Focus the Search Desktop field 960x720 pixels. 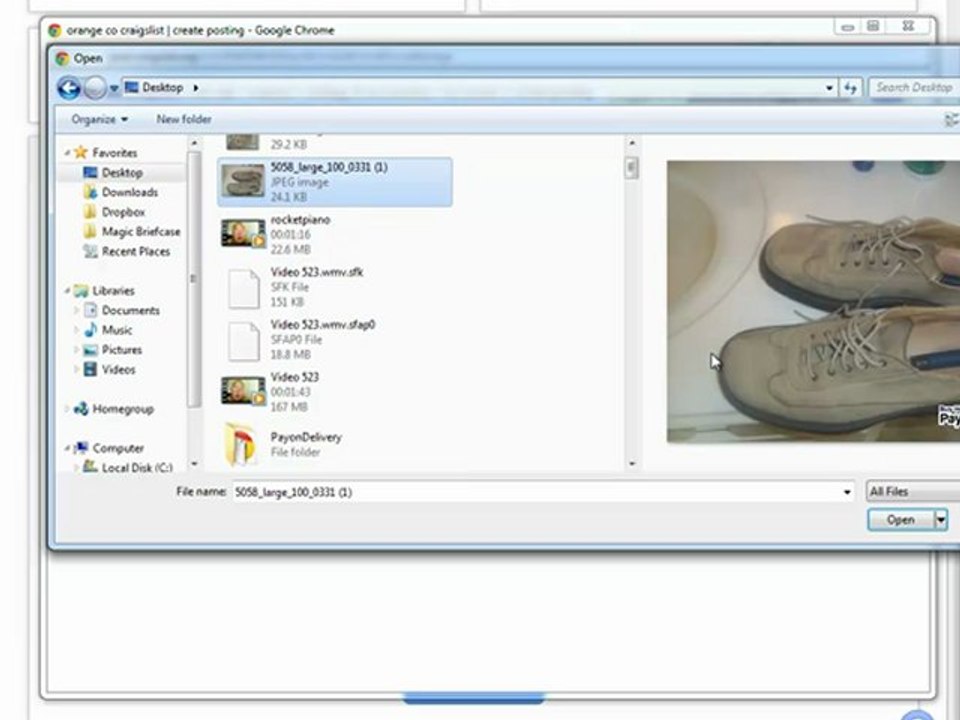pos(913,88)
